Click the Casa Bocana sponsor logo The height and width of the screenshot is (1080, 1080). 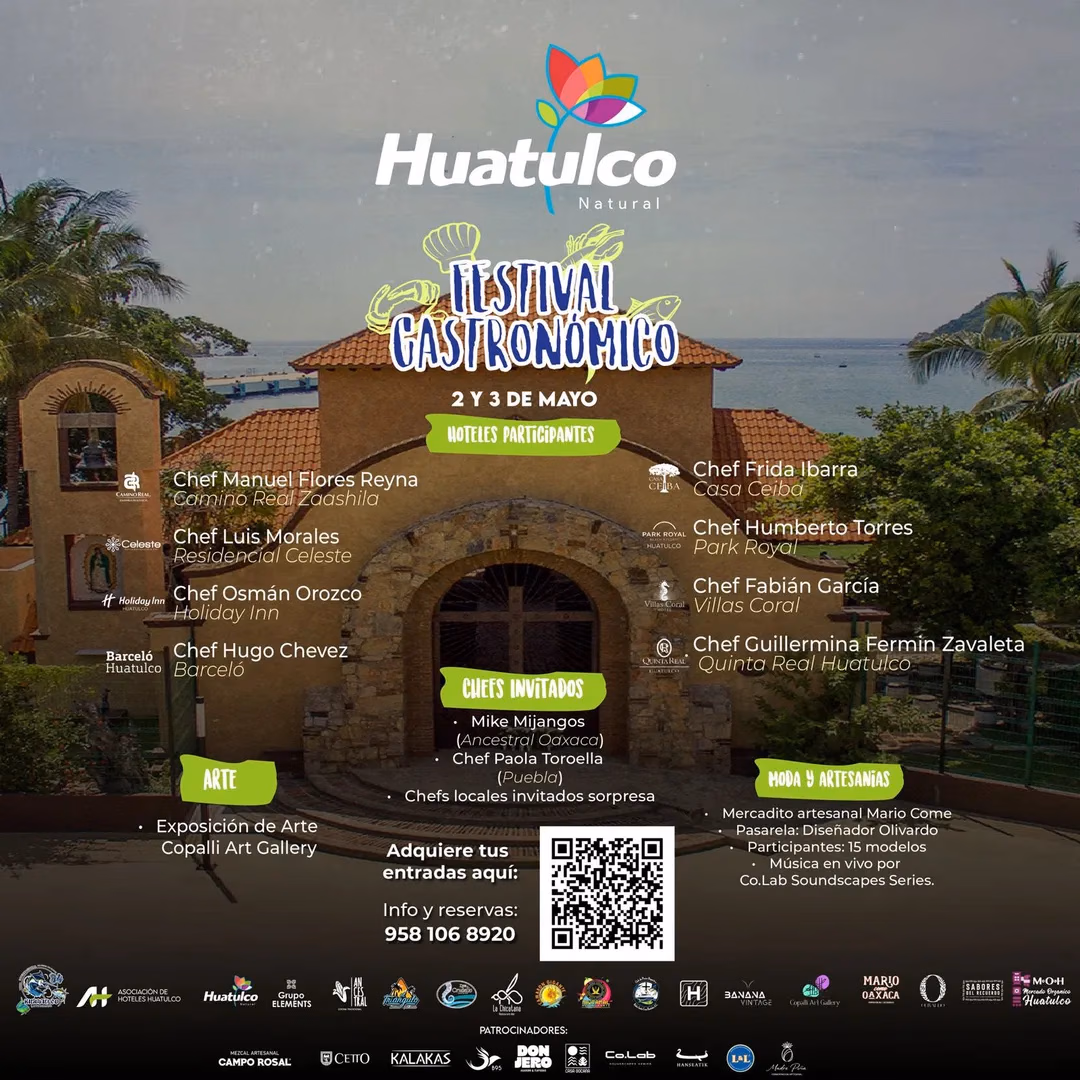[x=577, y=1059]
